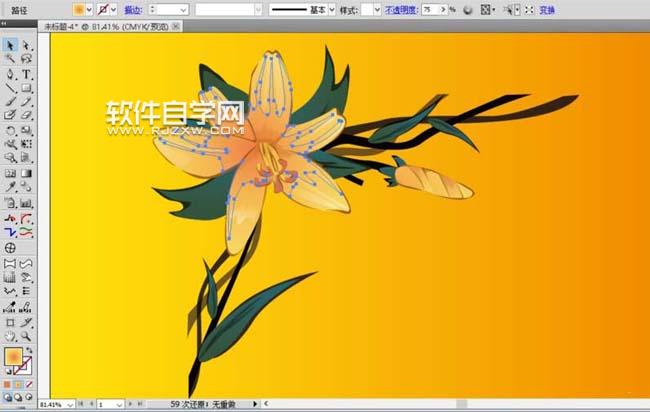Swap fill and stroke colors arrow
The image size is (650, 412).
coord(29,351)
